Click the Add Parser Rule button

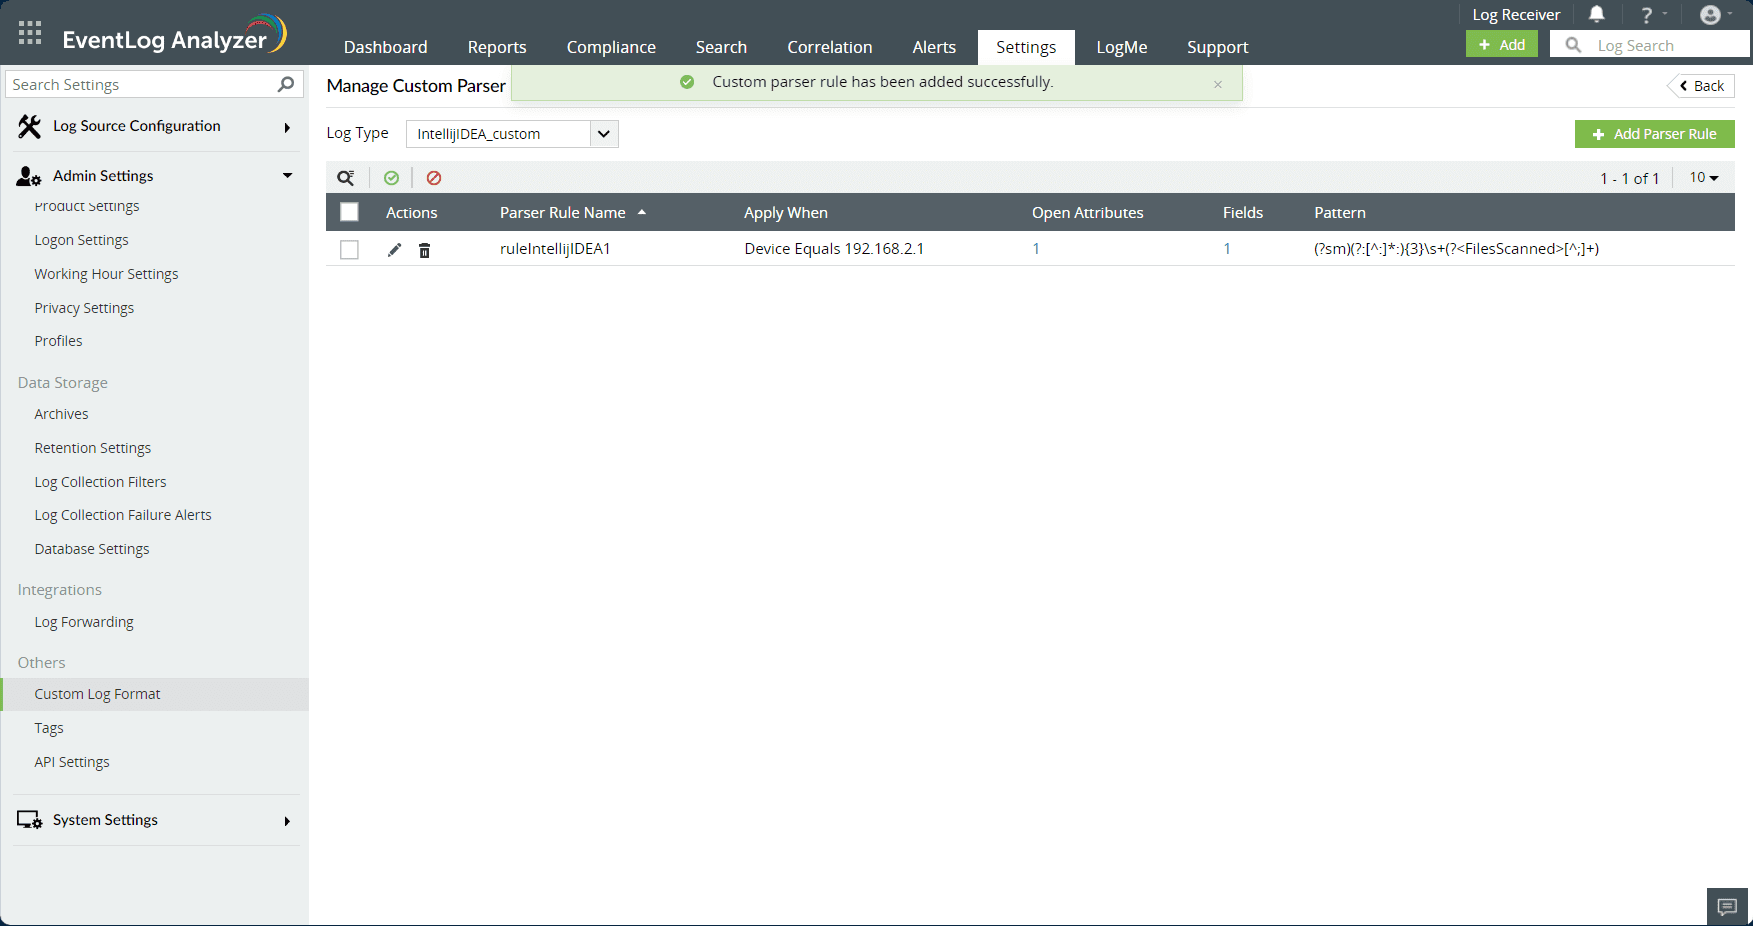[1654, 133]
